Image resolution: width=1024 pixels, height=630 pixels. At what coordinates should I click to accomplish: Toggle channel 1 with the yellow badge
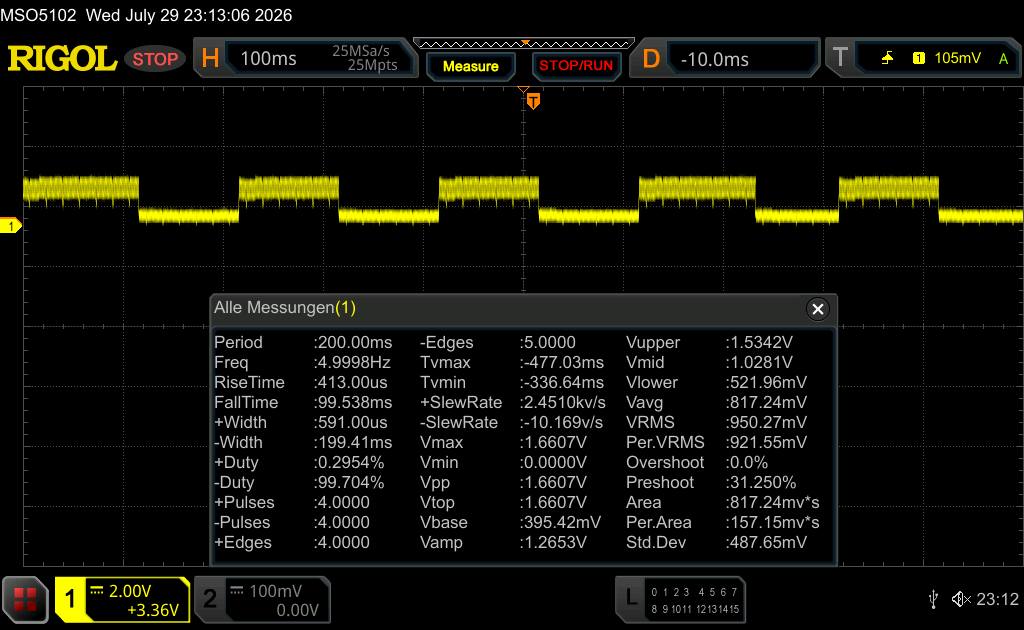tap(70, 599)
